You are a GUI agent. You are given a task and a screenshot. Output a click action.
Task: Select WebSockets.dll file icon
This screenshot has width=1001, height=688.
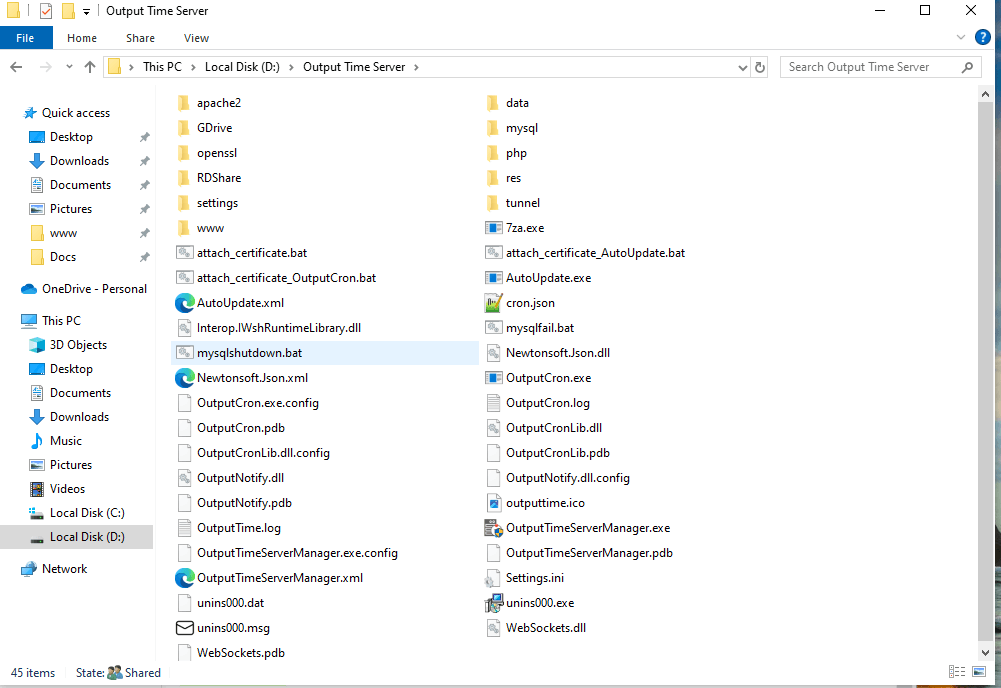(493, 628)
